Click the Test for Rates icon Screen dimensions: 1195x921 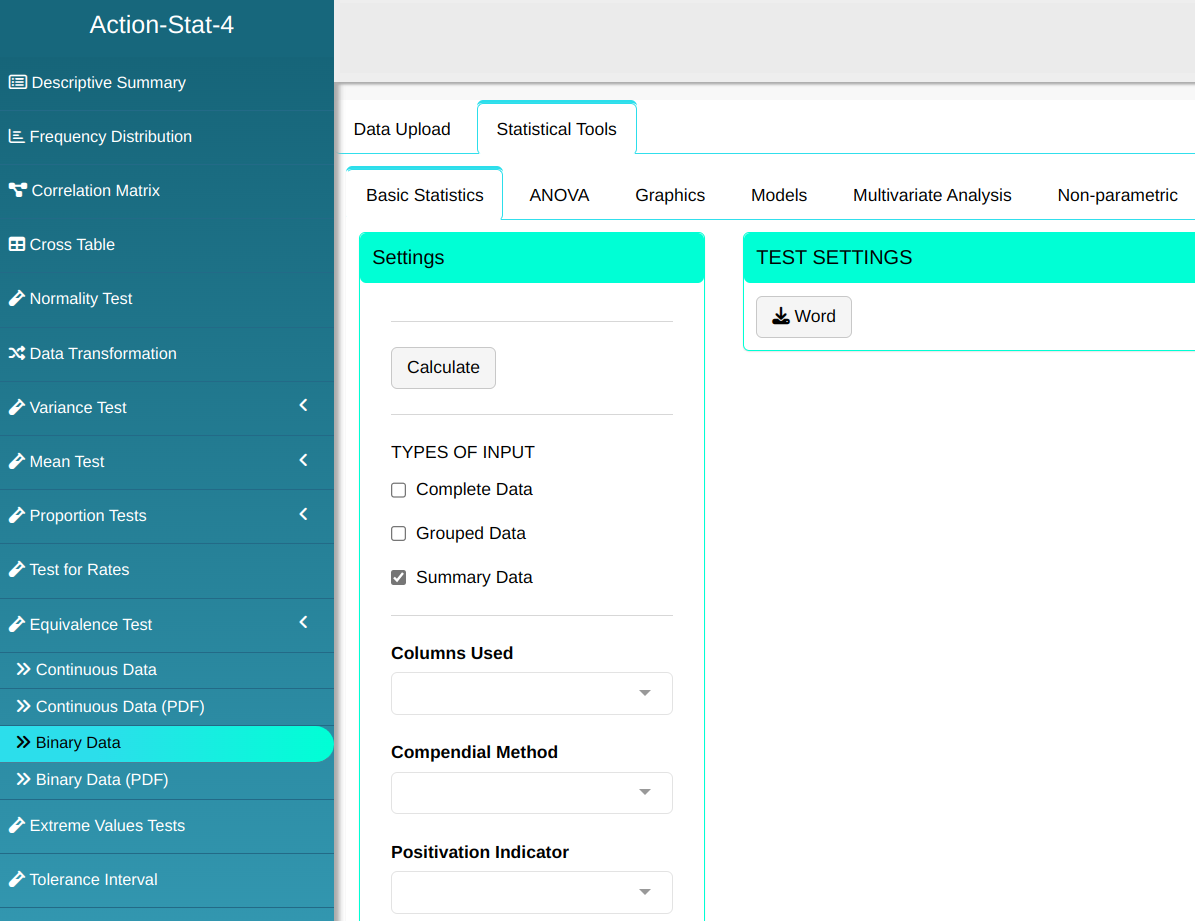coord(16,570)
